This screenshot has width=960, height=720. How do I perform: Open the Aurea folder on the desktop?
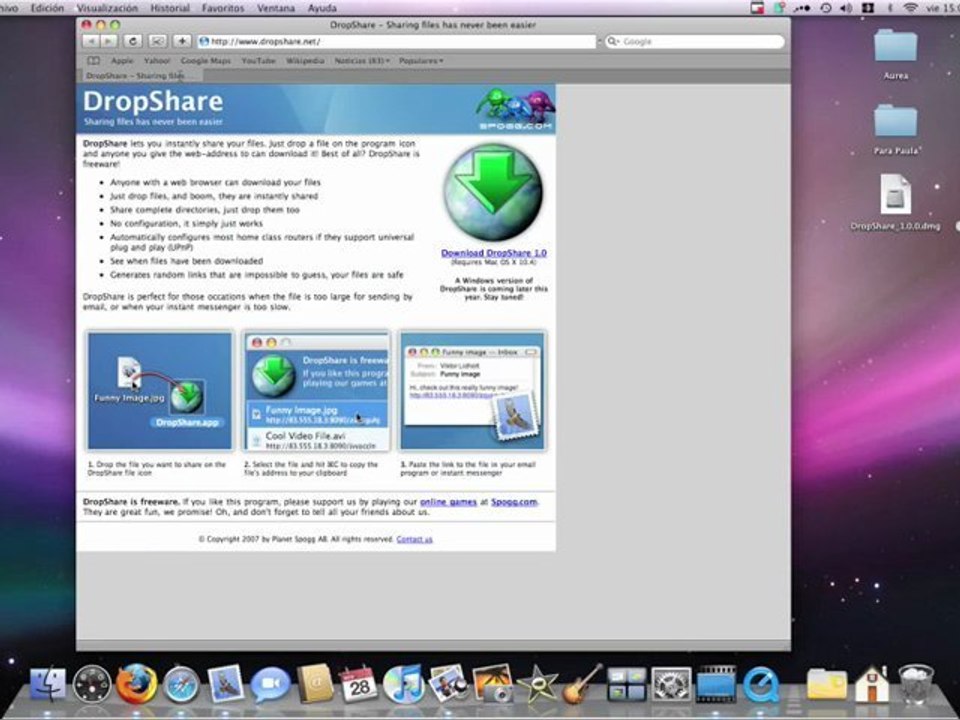895,54
